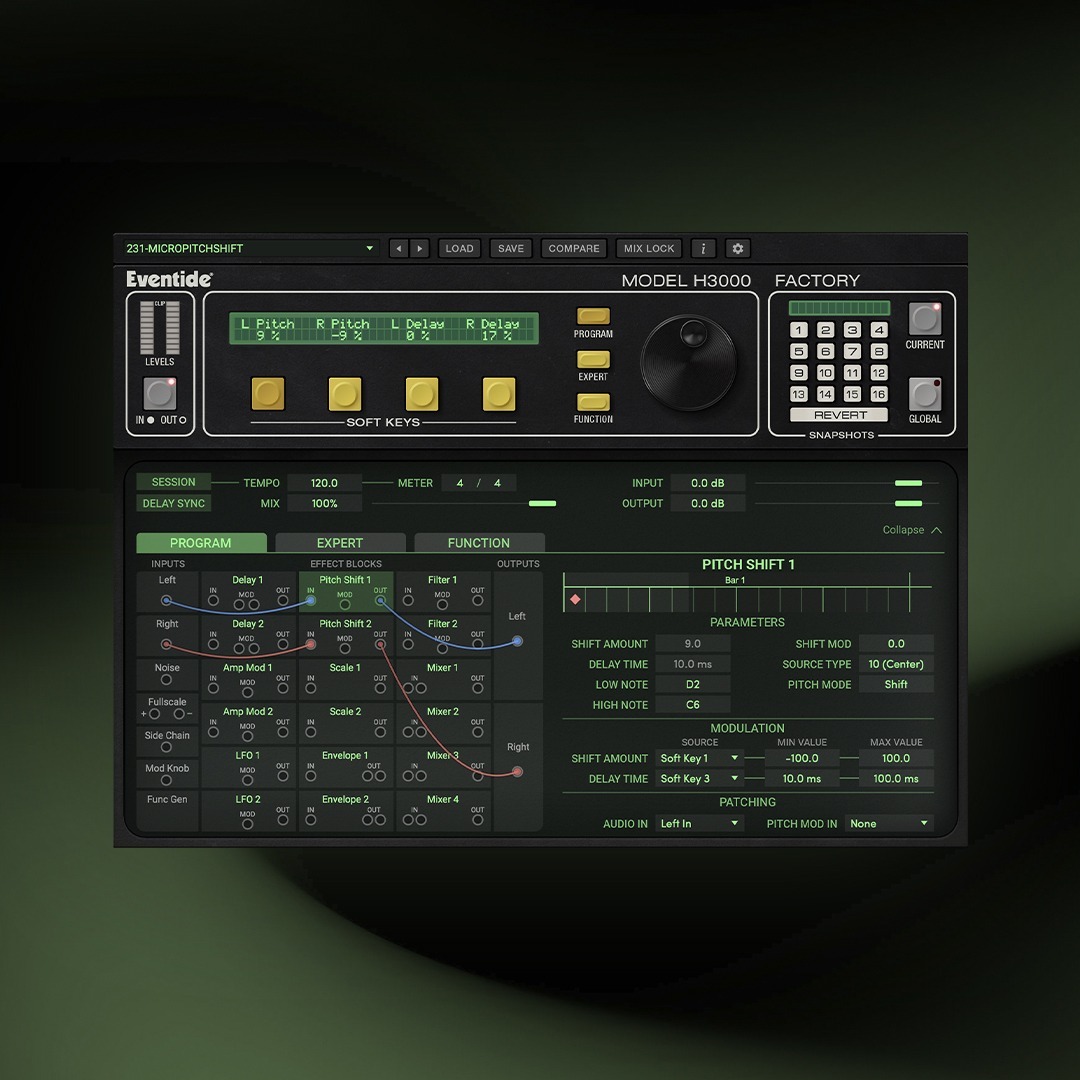The width and height of the screenshot is (1080, 1080).
Task: Switch the LEVELS meter between IN and OUT
Action: pyautogui.click(x=159, y=393)
